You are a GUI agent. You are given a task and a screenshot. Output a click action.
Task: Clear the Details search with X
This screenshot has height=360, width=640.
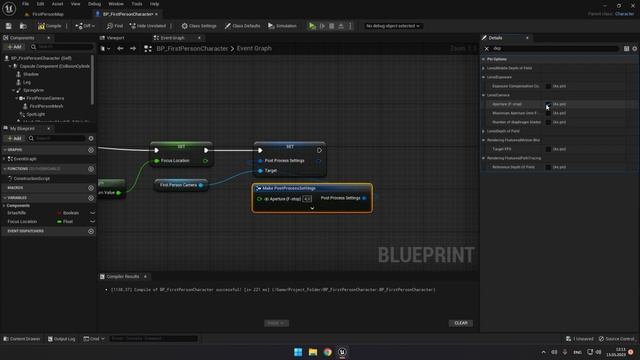tap(487, 49)
